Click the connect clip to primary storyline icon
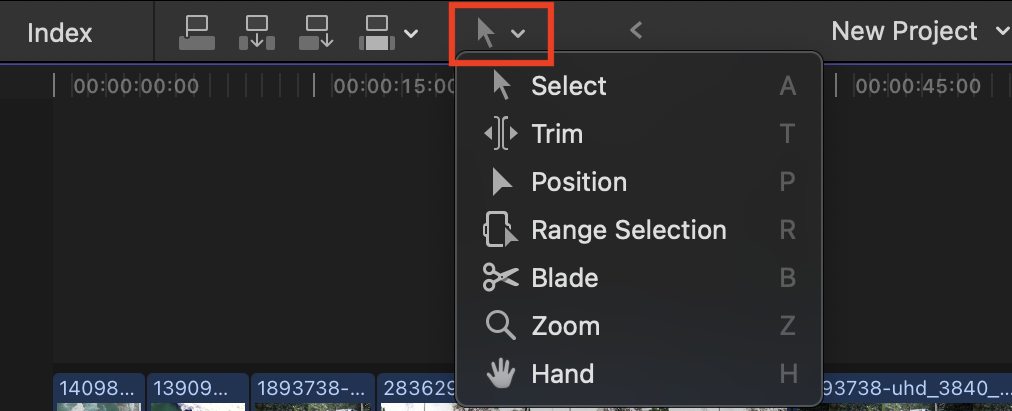This screenshot has width=1012, height=411. coord(196,32)
